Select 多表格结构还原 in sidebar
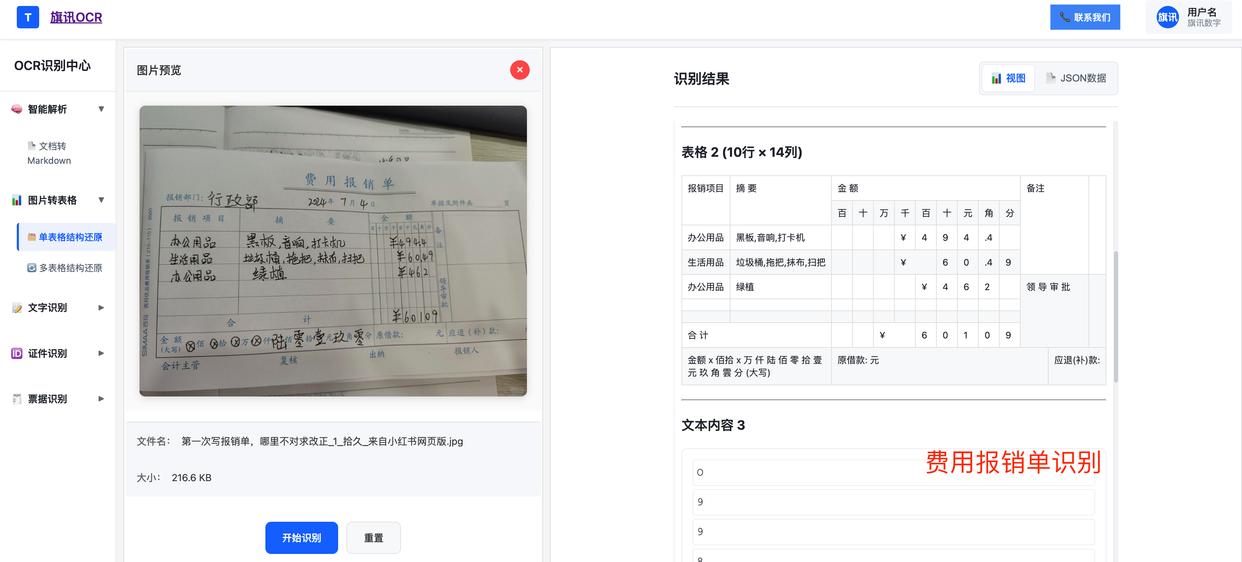Viewport: 1242px width, 562px height. (x=67, y=268)
